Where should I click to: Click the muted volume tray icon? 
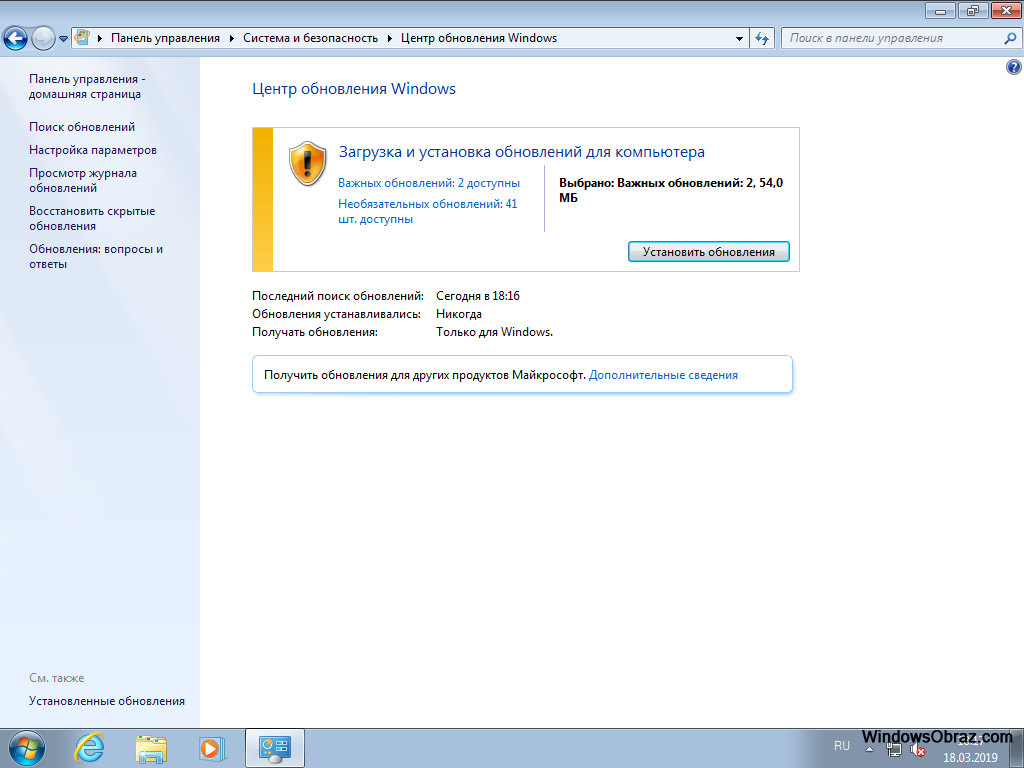918,750
